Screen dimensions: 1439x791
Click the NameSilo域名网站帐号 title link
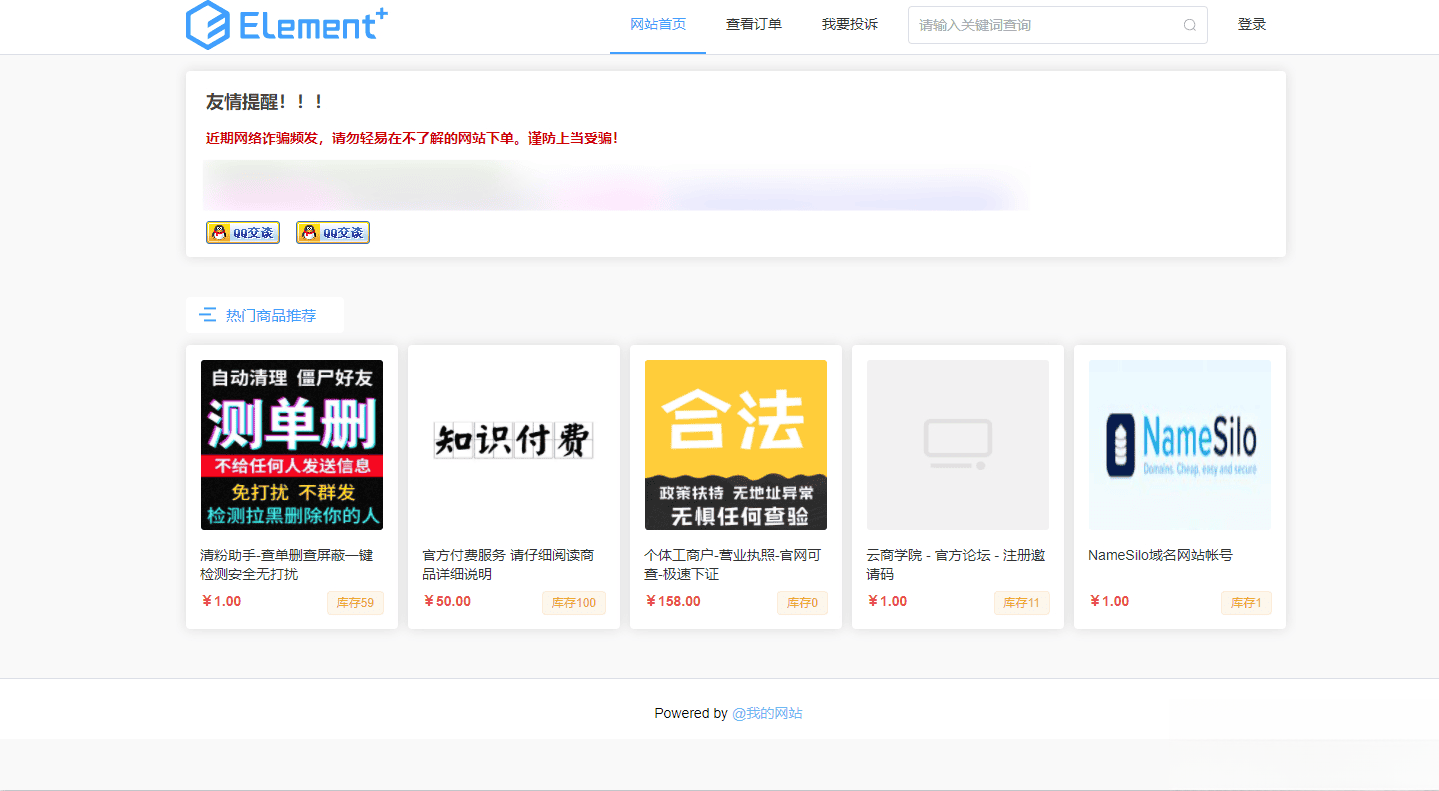(1161, 555)
